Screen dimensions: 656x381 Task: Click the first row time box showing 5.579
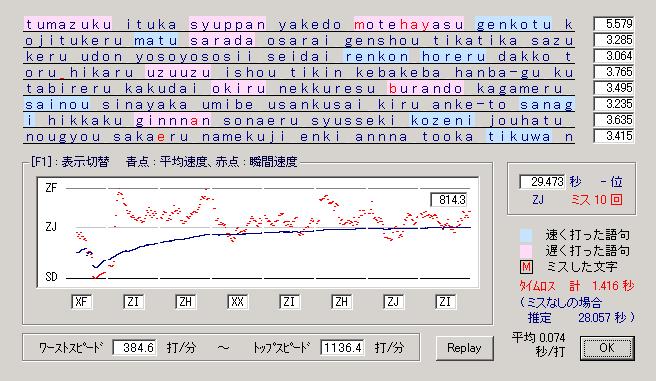point(613,24)
